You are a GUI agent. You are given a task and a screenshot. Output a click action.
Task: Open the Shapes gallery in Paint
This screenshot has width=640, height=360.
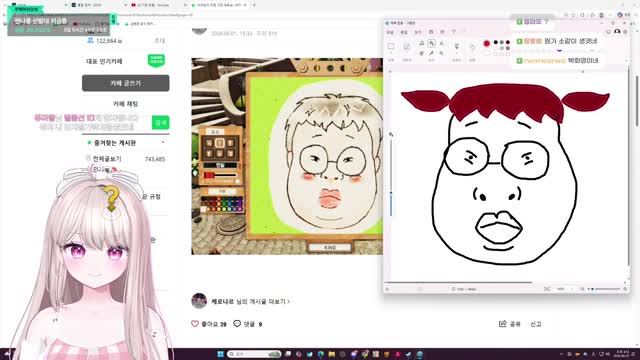click(x=472, y=47)
